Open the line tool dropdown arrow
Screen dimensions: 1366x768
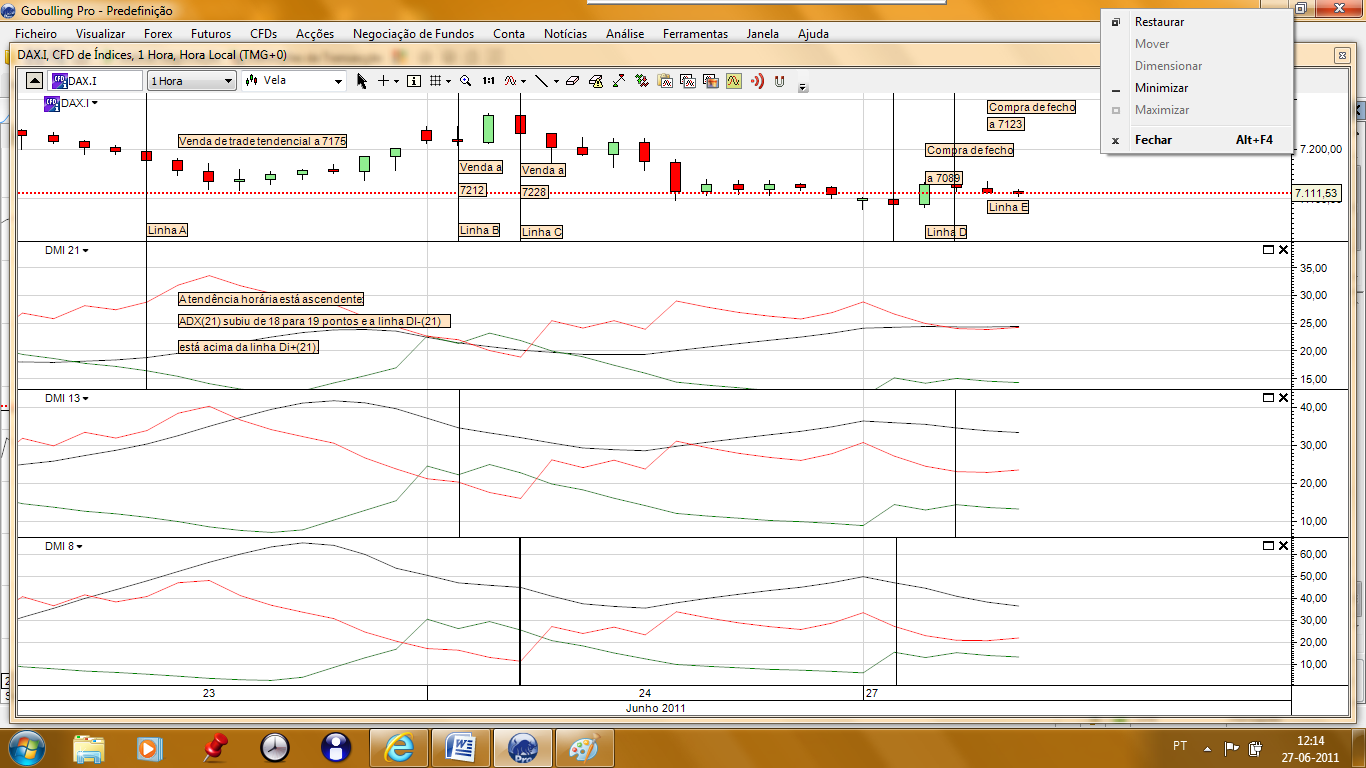pyautogui.click(x=555, y=81)
